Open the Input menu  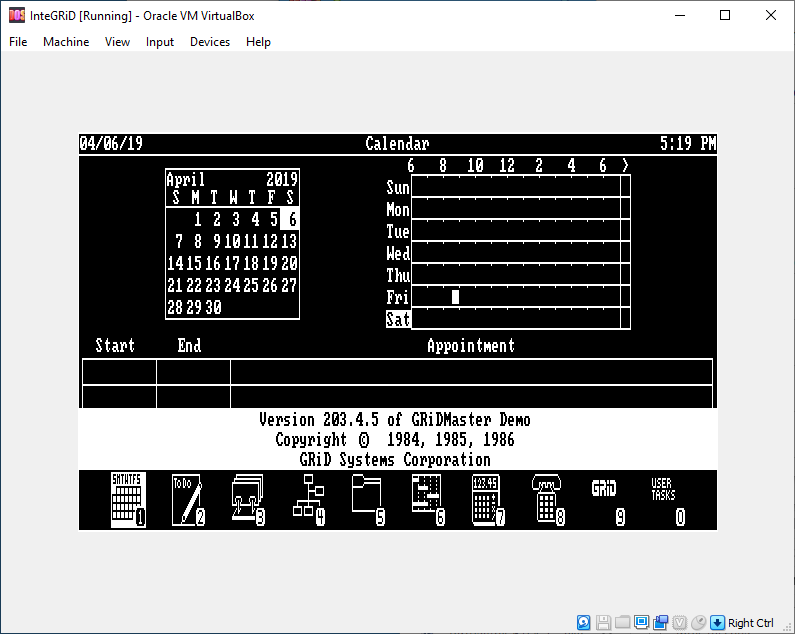tap(160, 42)
